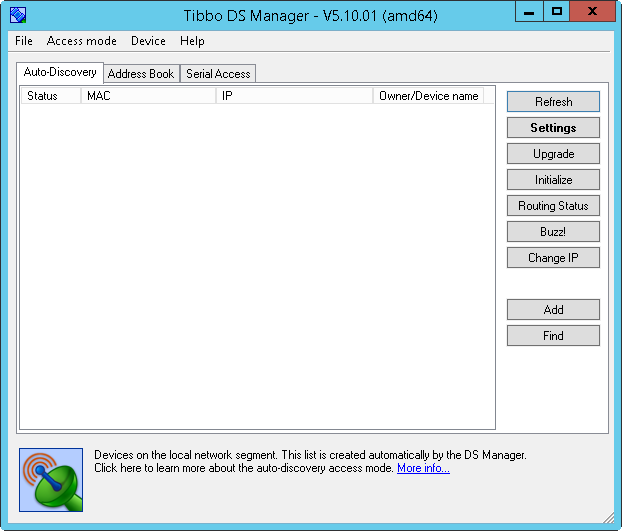Open the File menu
Screen dimensions: 622x531
click(24, 41)
